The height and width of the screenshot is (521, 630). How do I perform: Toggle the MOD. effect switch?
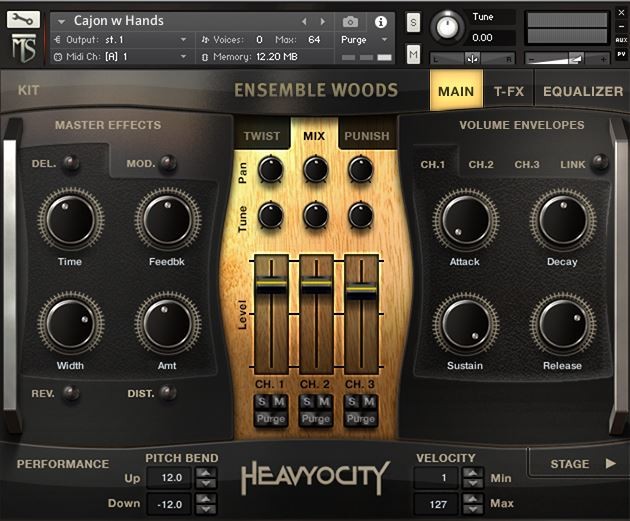pyautogui.click(x=168, y=163)
